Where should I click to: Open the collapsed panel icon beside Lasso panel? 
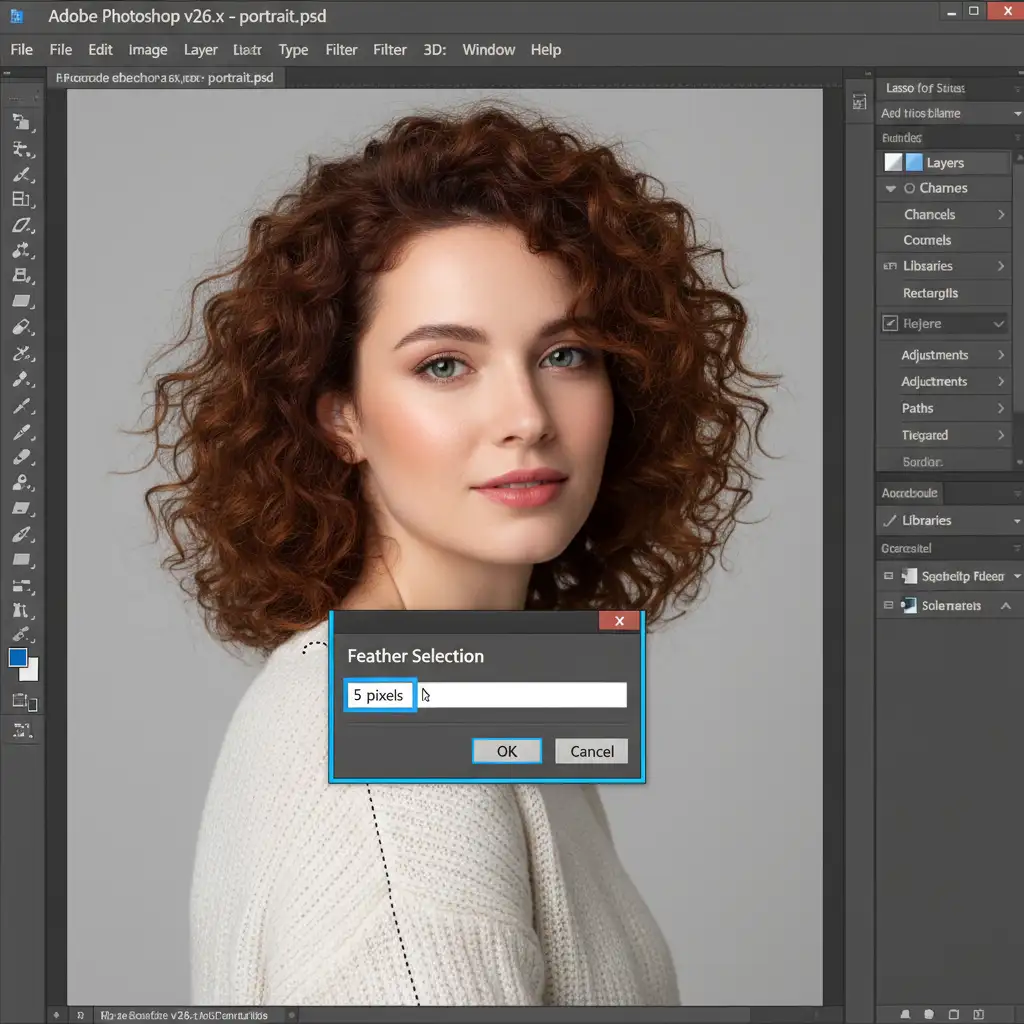pos(858,100)
